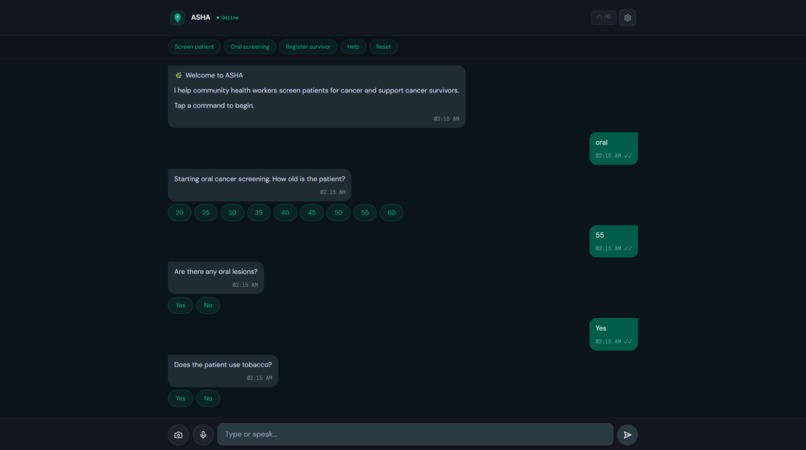Click the sent 'Yes' message bubble
The width and height of the screenshot is (806, 450).
[x=613, y=334]
